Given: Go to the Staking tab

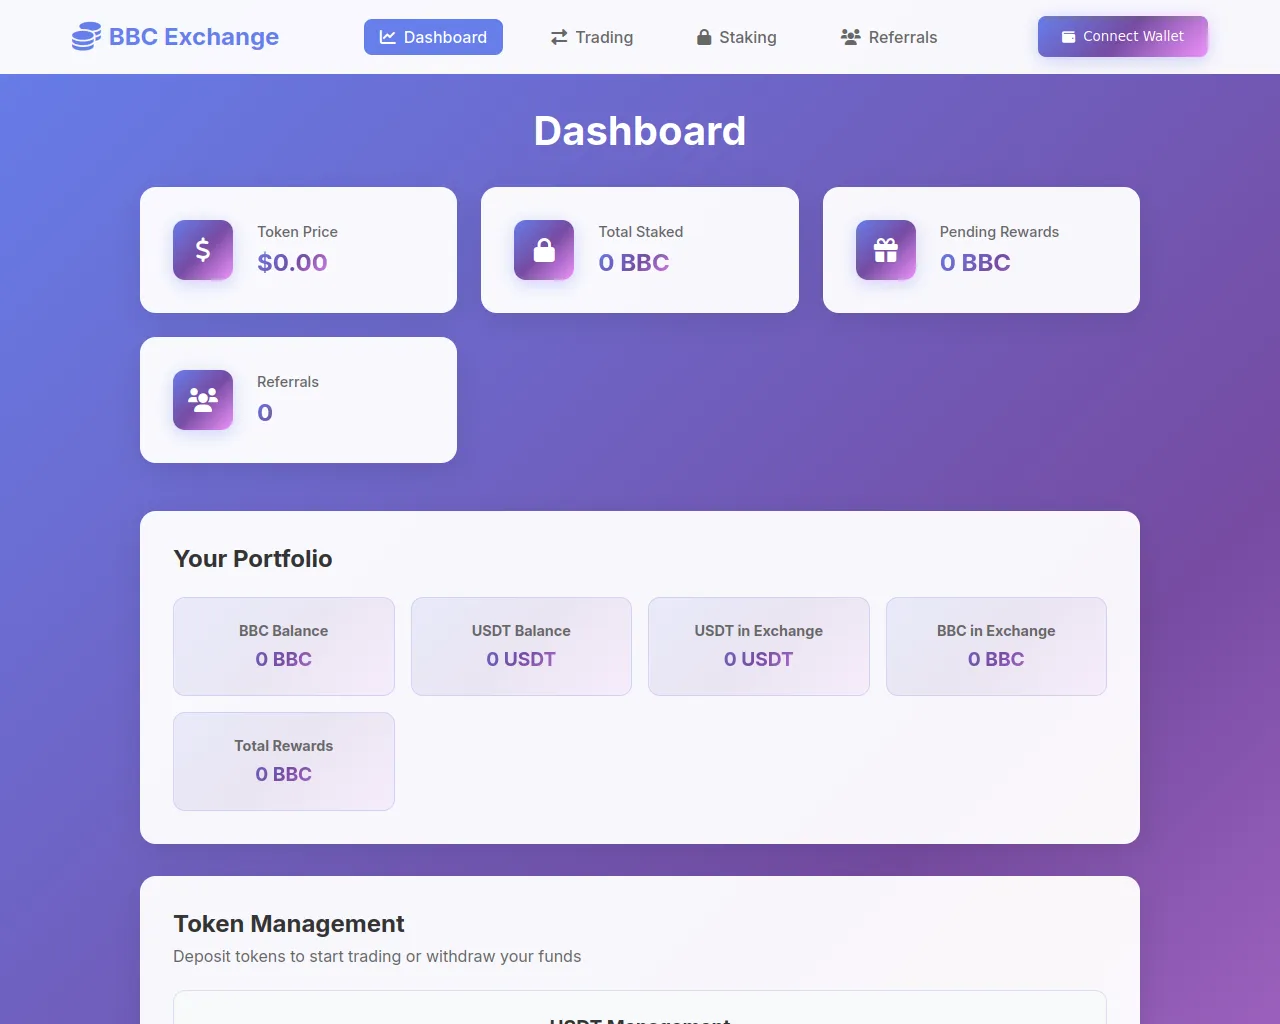Looking at the screenshot, I should point(737,37).
